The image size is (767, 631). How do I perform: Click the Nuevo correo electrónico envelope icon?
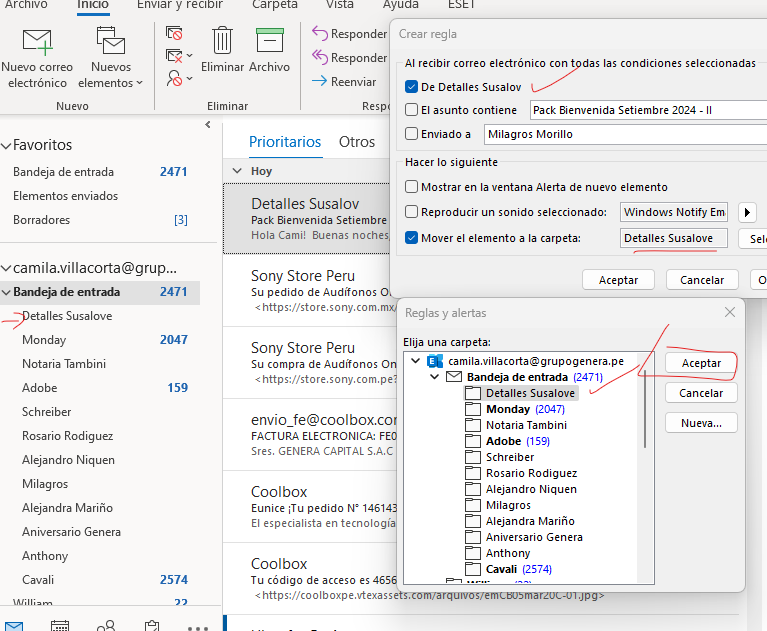[38, 42]
